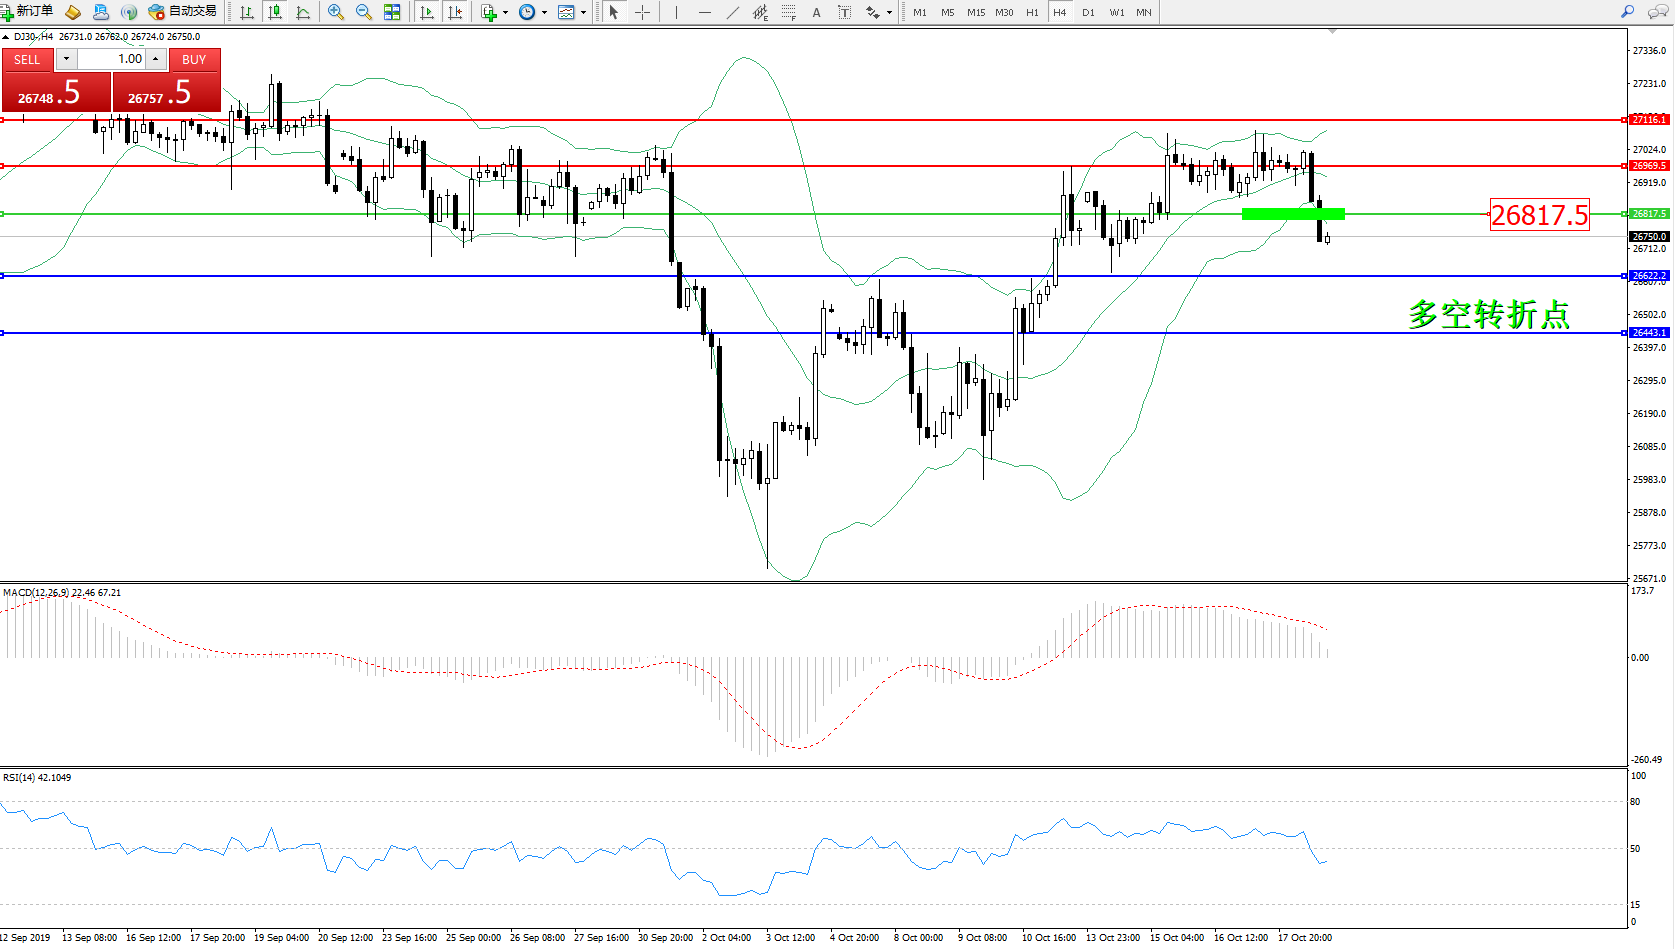Viewport: 1675px width, 949px height.
Task: Click the green bar at 26817.5
Action: point(1292,213)
